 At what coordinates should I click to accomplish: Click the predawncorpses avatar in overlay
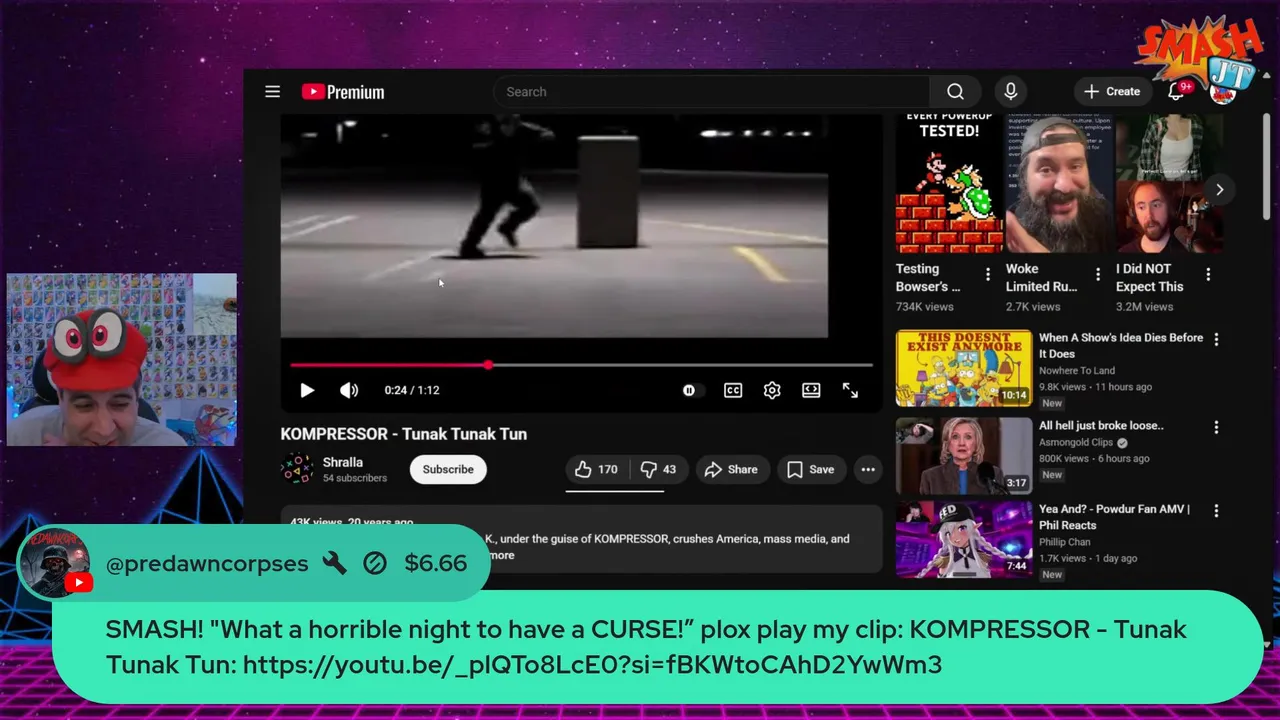[x=55, y=561]
